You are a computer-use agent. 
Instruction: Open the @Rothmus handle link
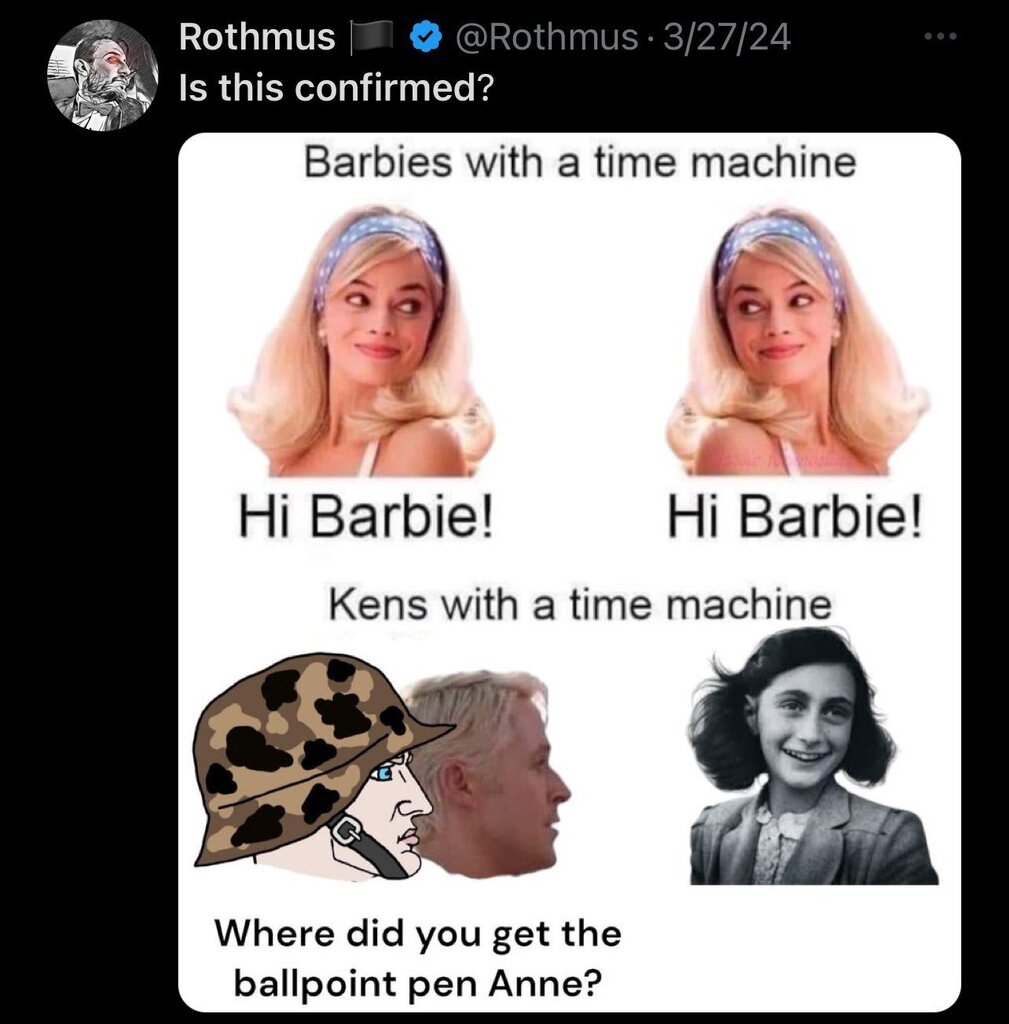[x=546, y=38]
